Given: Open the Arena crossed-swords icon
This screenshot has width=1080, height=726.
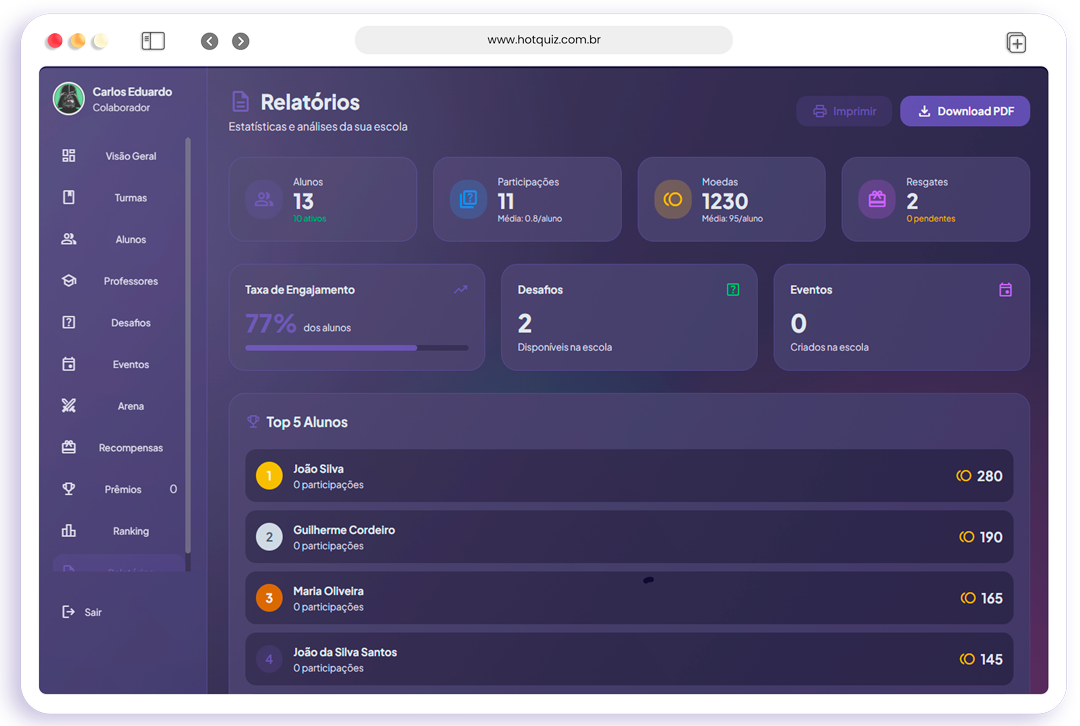Looking at the screenshot, I should (x=69, y=406).
